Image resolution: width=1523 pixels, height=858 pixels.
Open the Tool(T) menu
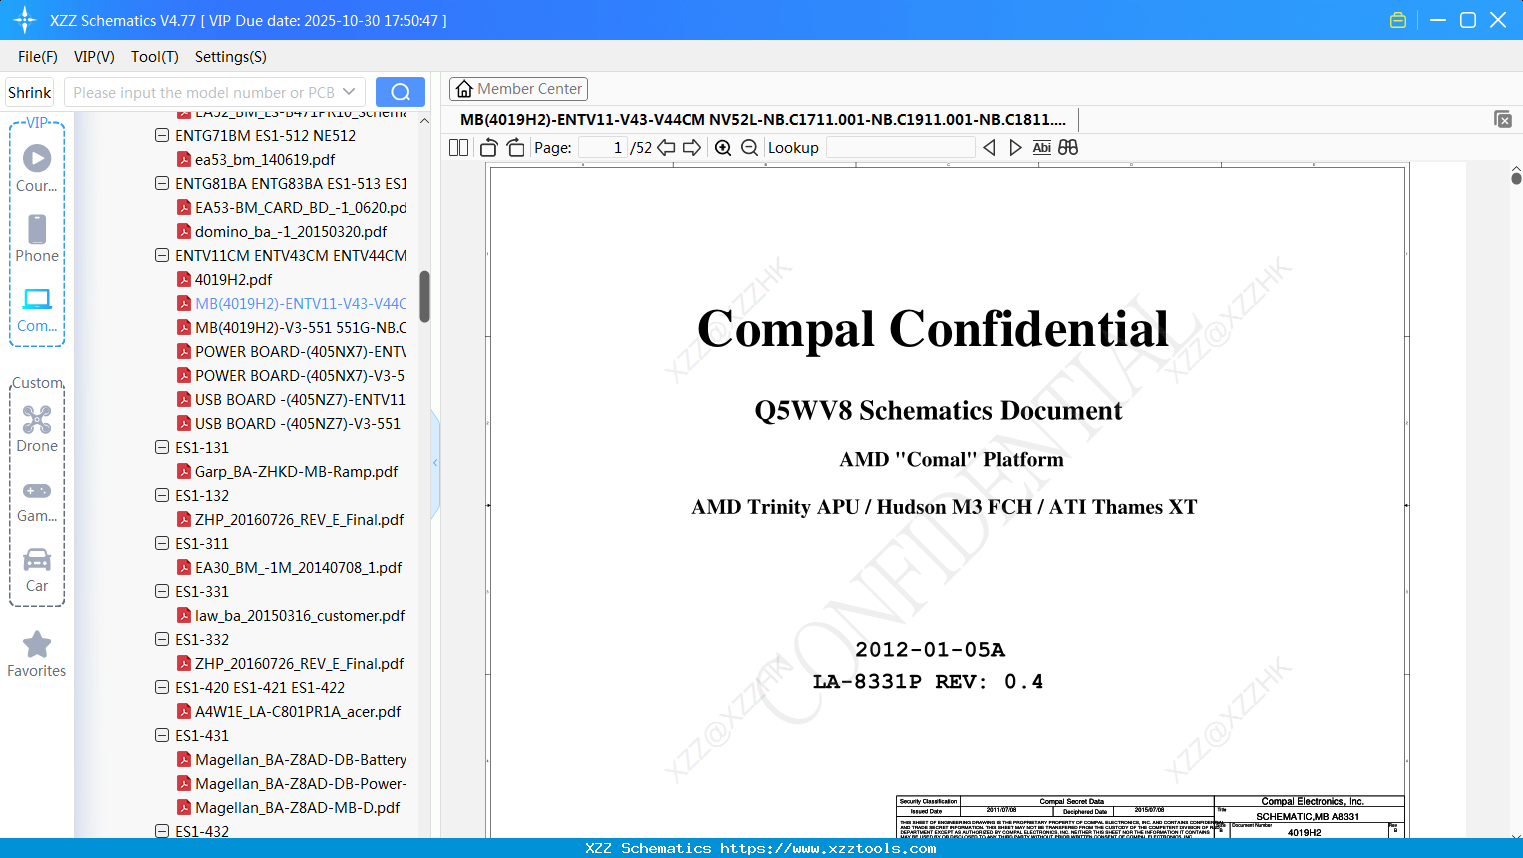155,57
